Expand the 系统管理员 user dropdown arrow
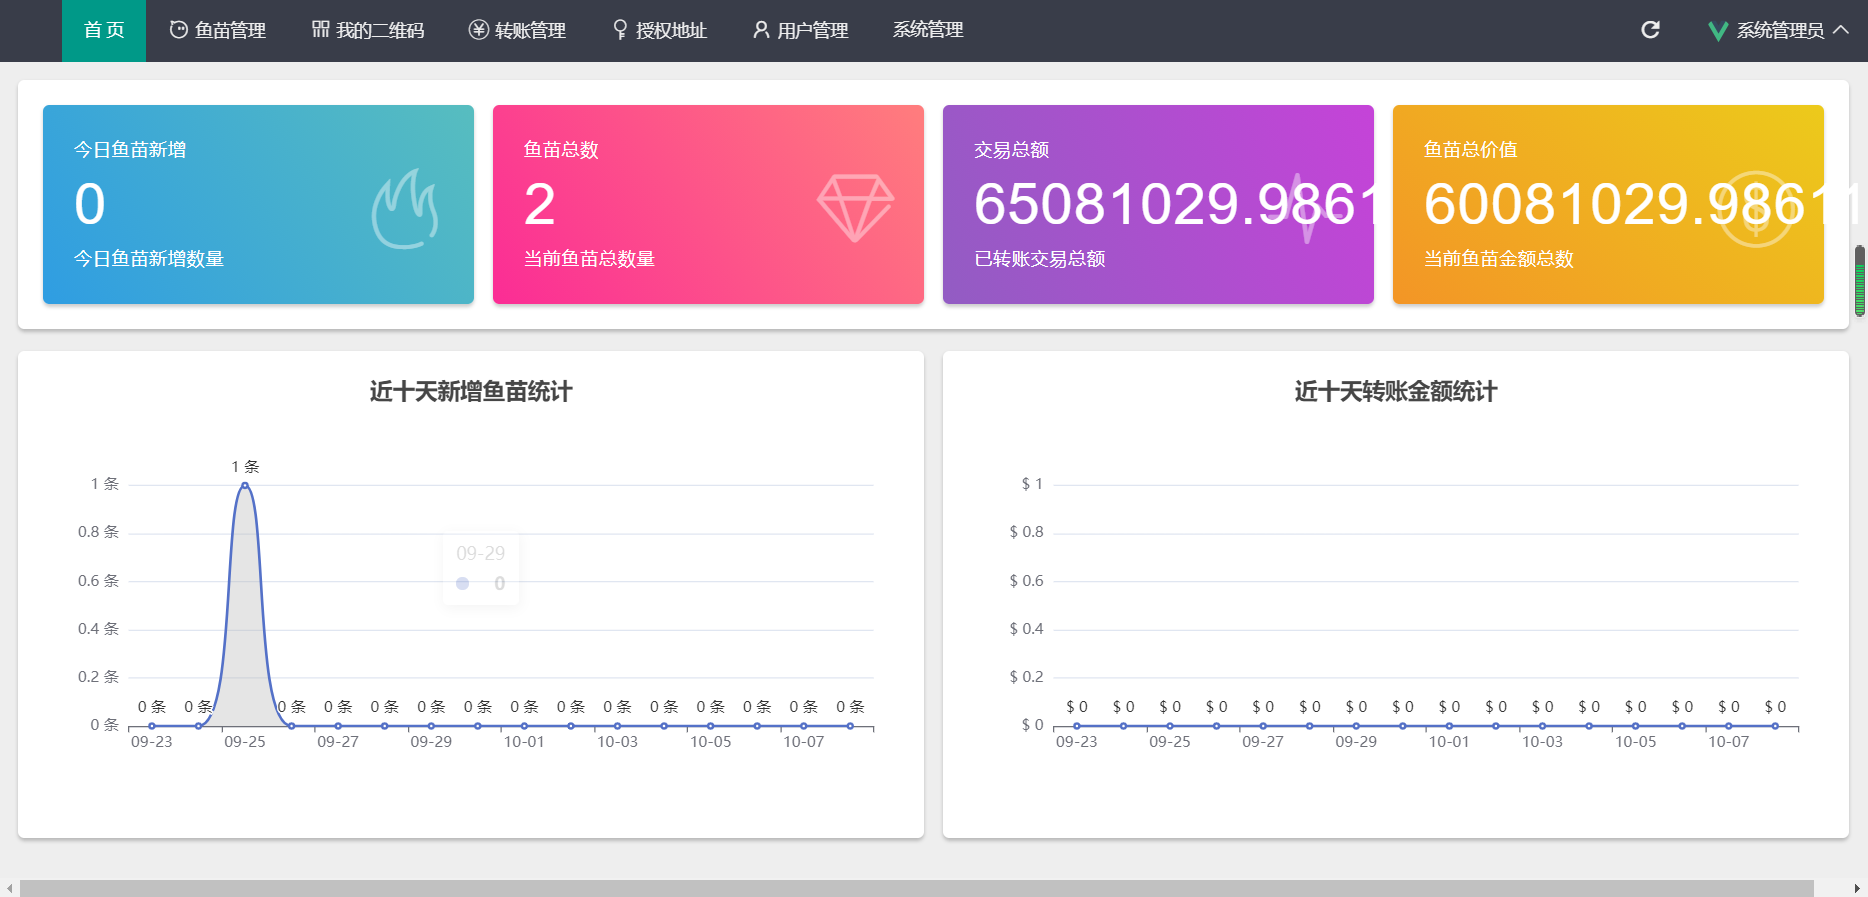This screenshot has width=1868, height=897. [x=1841, y=30]
